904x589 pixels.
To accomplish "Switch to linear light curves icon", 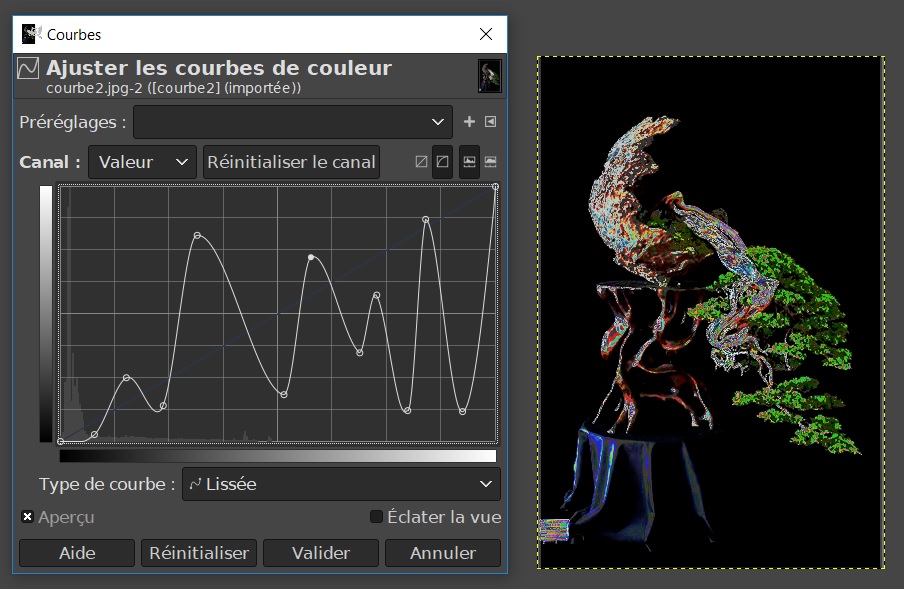I will click(x=421, y=162).
